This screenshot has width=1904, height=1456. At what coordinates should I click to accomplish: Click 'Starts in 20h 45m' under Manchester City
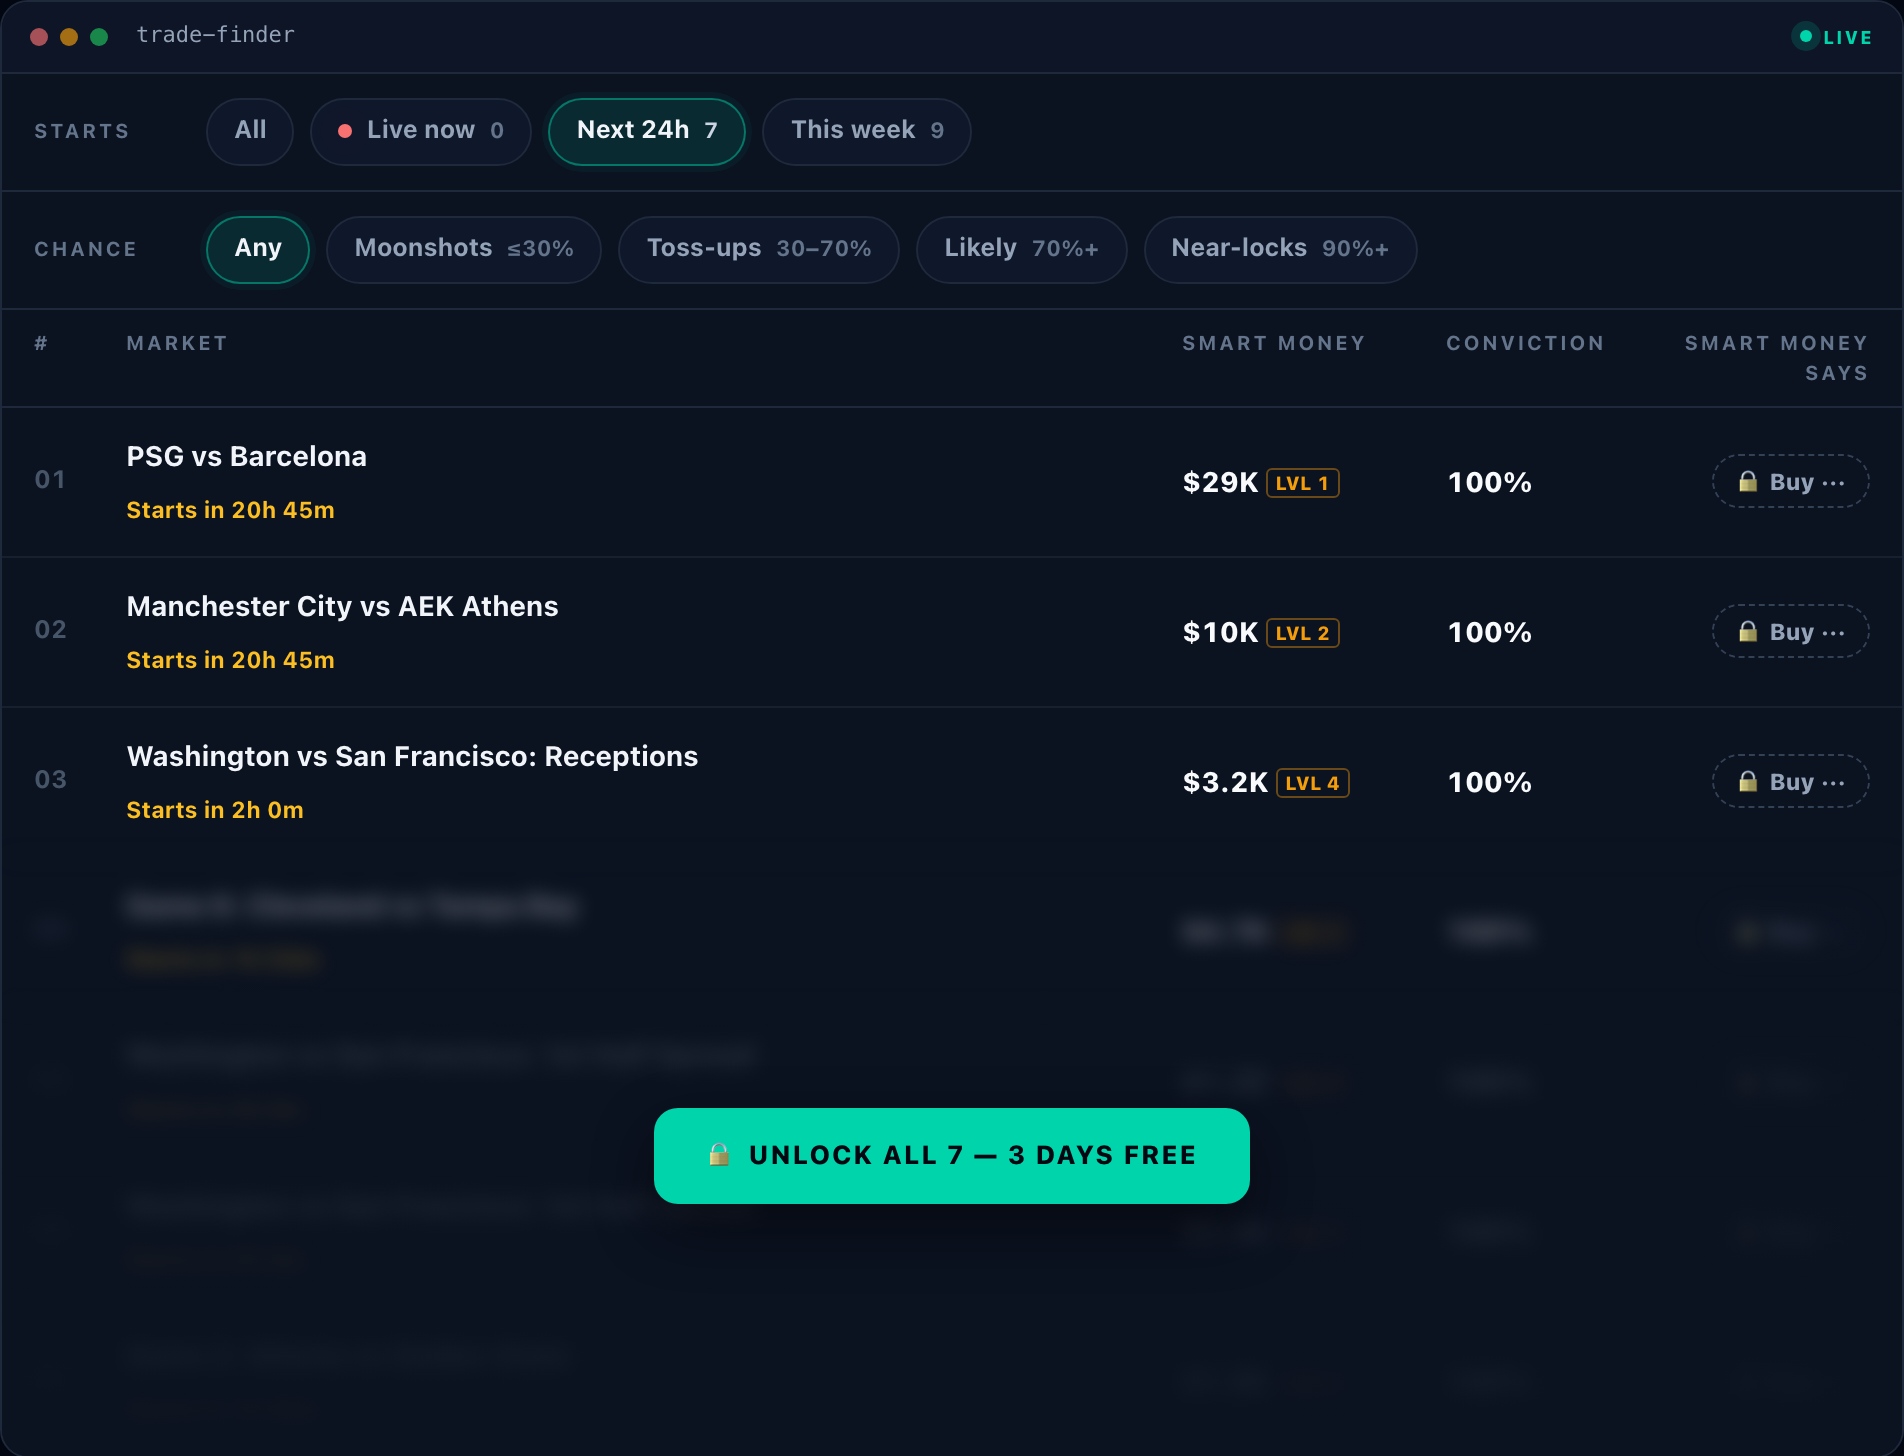[x=231, y=661]
